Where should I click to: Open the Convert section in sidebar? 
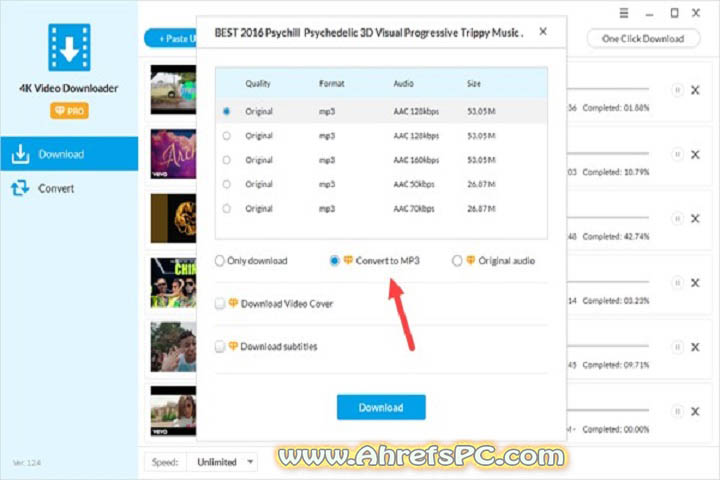[69, 188]
